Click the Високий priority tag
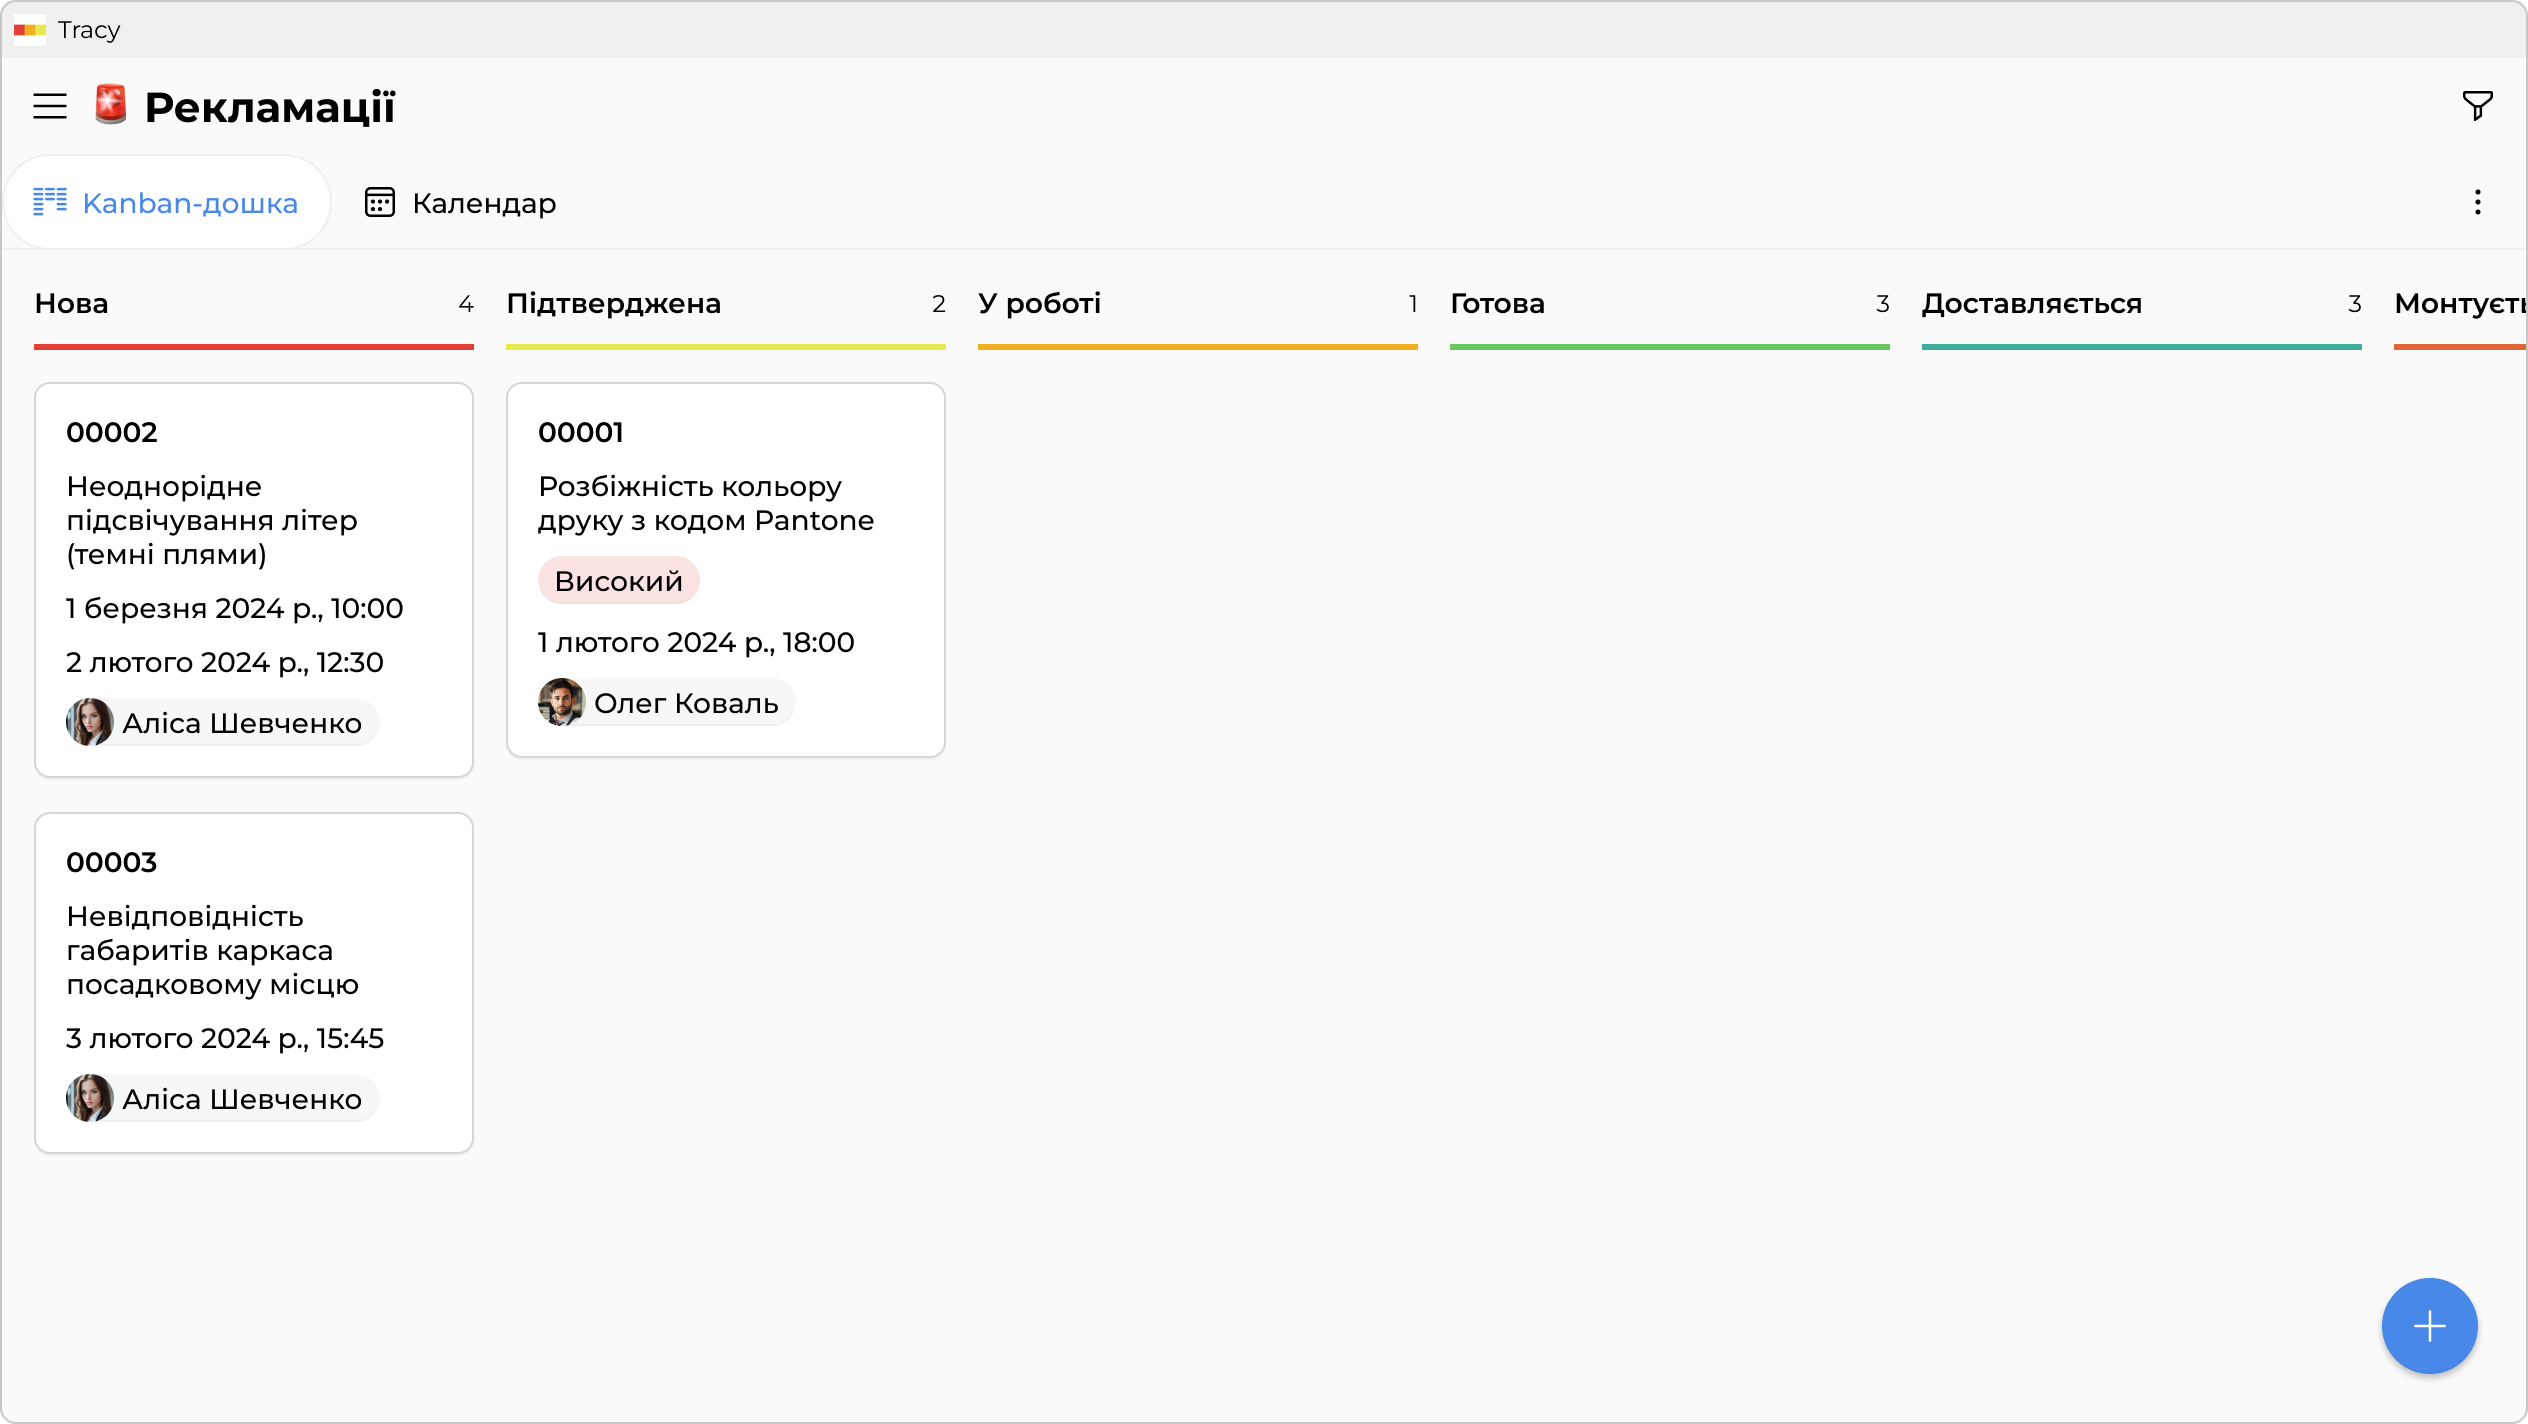This screenshot has height=1424, width=2528. pyautogui.click(x=618, y=581)
